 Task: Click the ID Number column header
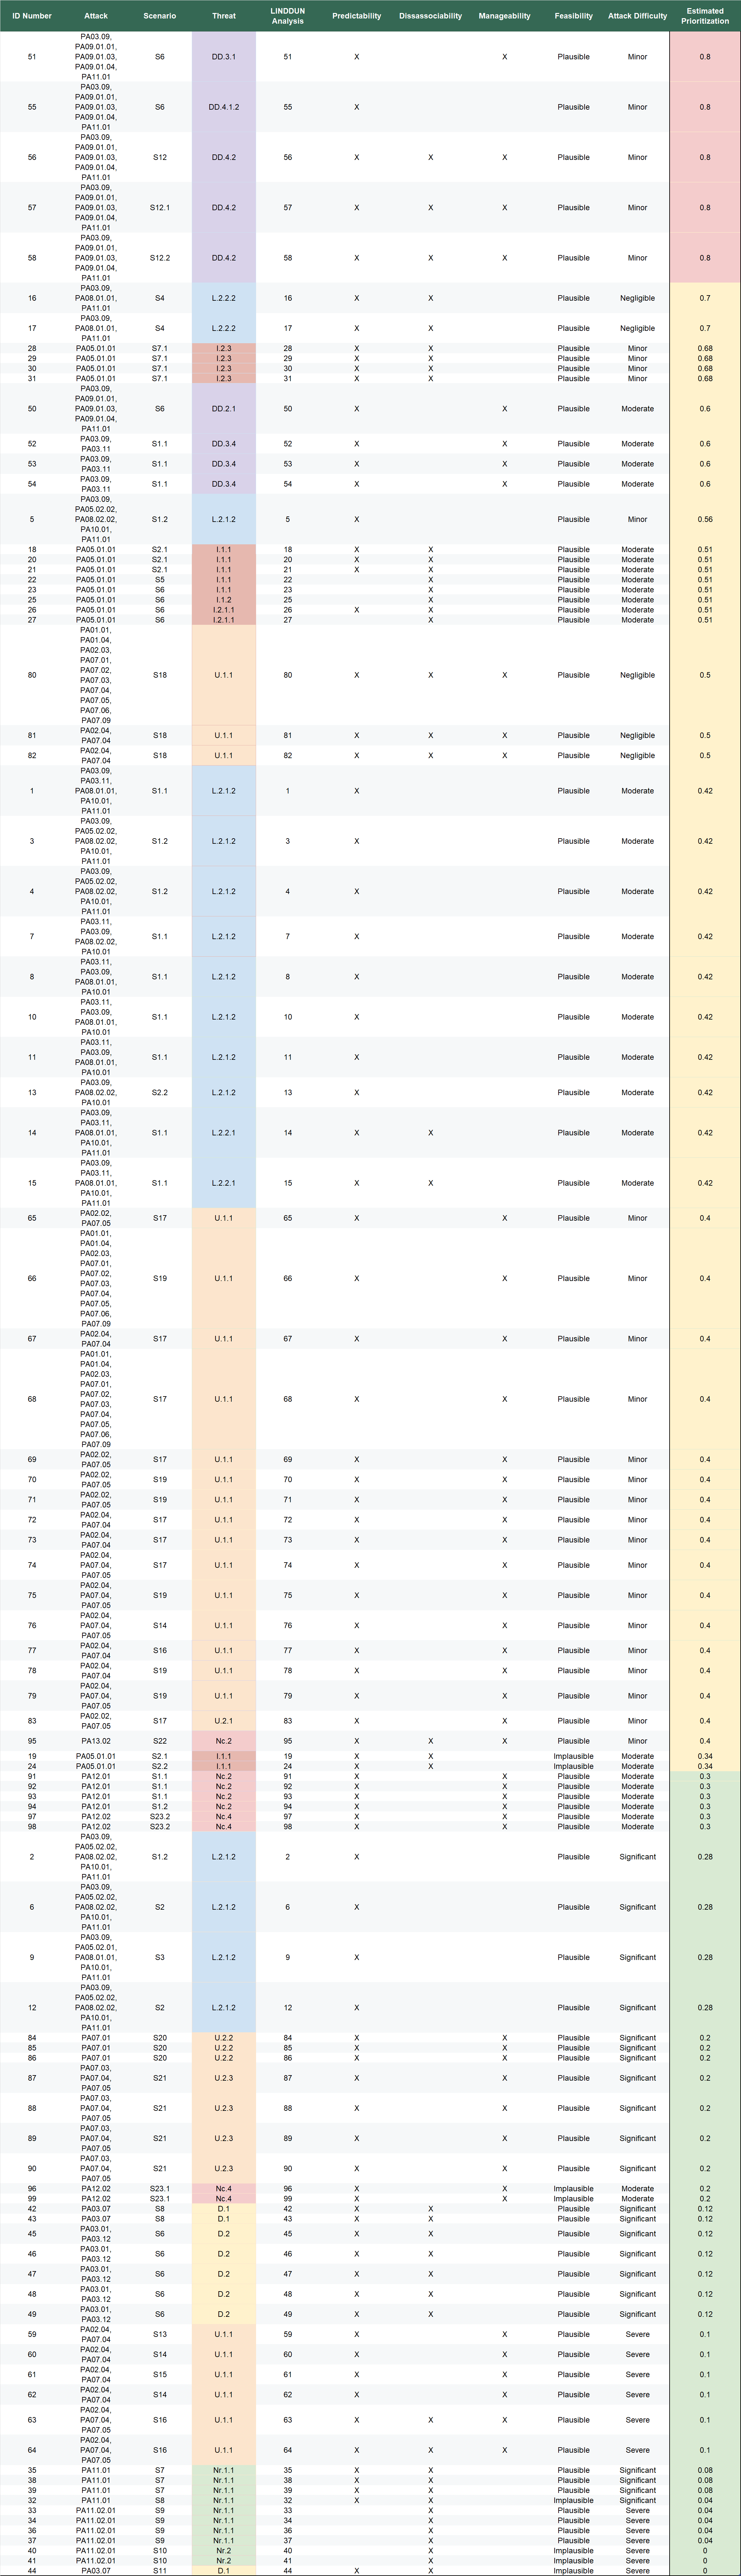32,16
